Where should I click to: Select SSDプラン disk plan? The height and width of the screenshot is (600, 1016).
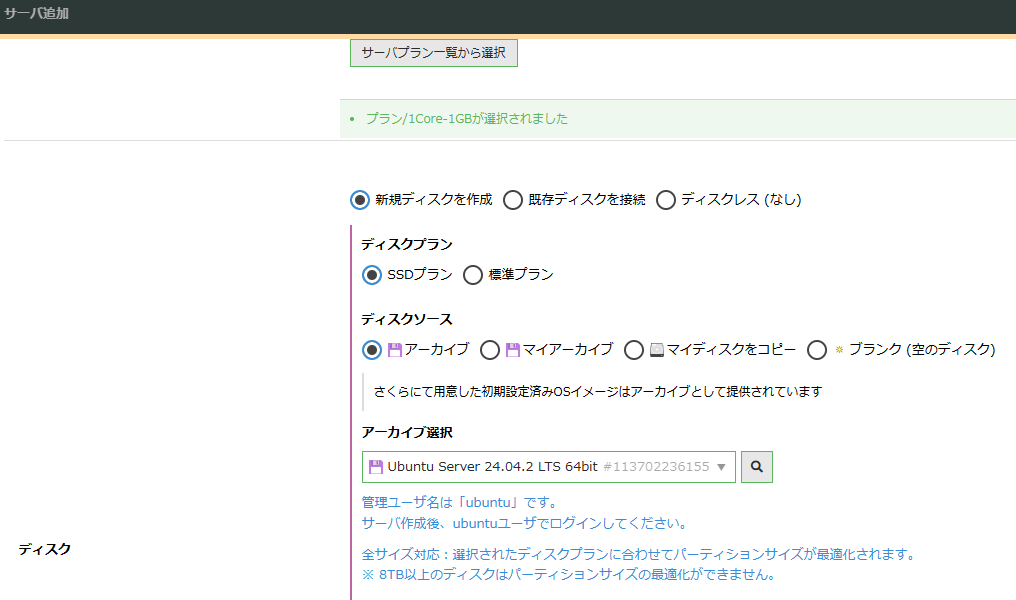pyautogui.click(x=371, y=275)
